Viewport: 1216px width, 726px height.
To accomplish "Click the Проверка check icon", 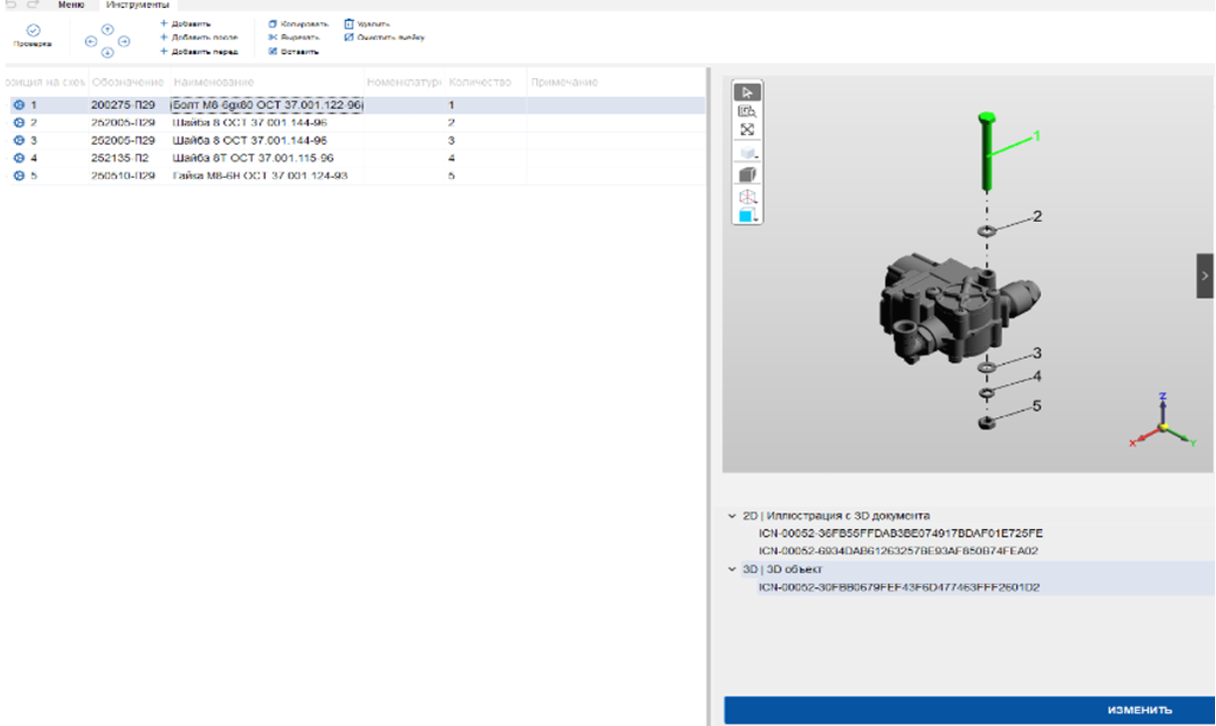I will (33, 31).
